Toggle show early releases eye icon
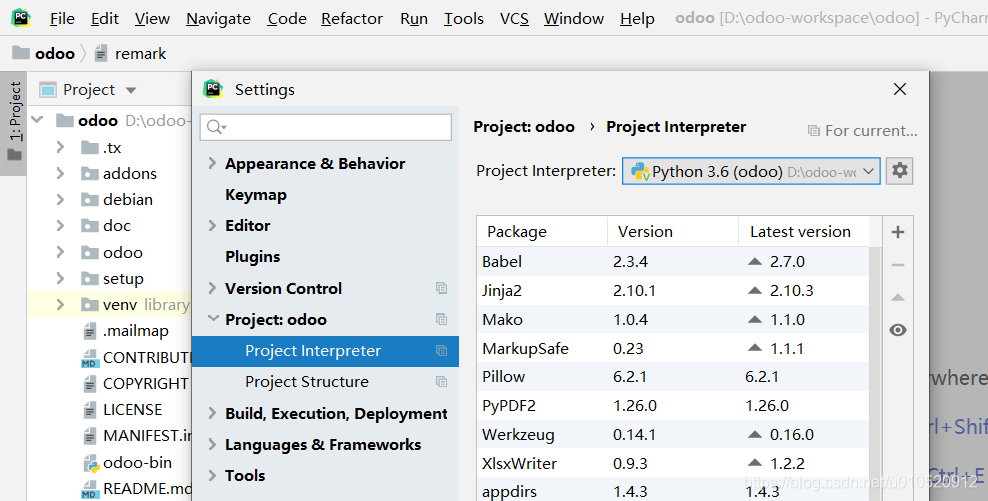988x501 pixels. pyautogui.click(x=898, y=330)
